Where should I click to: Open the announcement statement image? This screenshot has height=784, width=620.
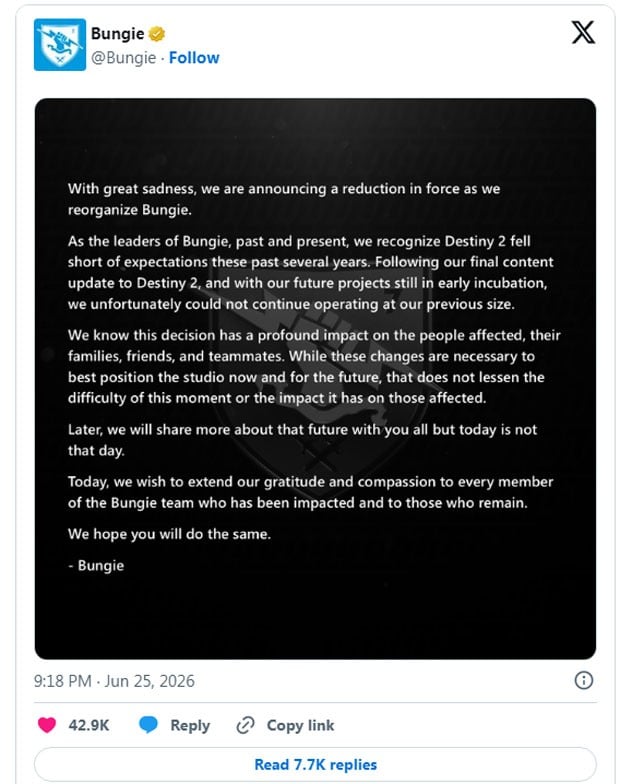[315, 378]
